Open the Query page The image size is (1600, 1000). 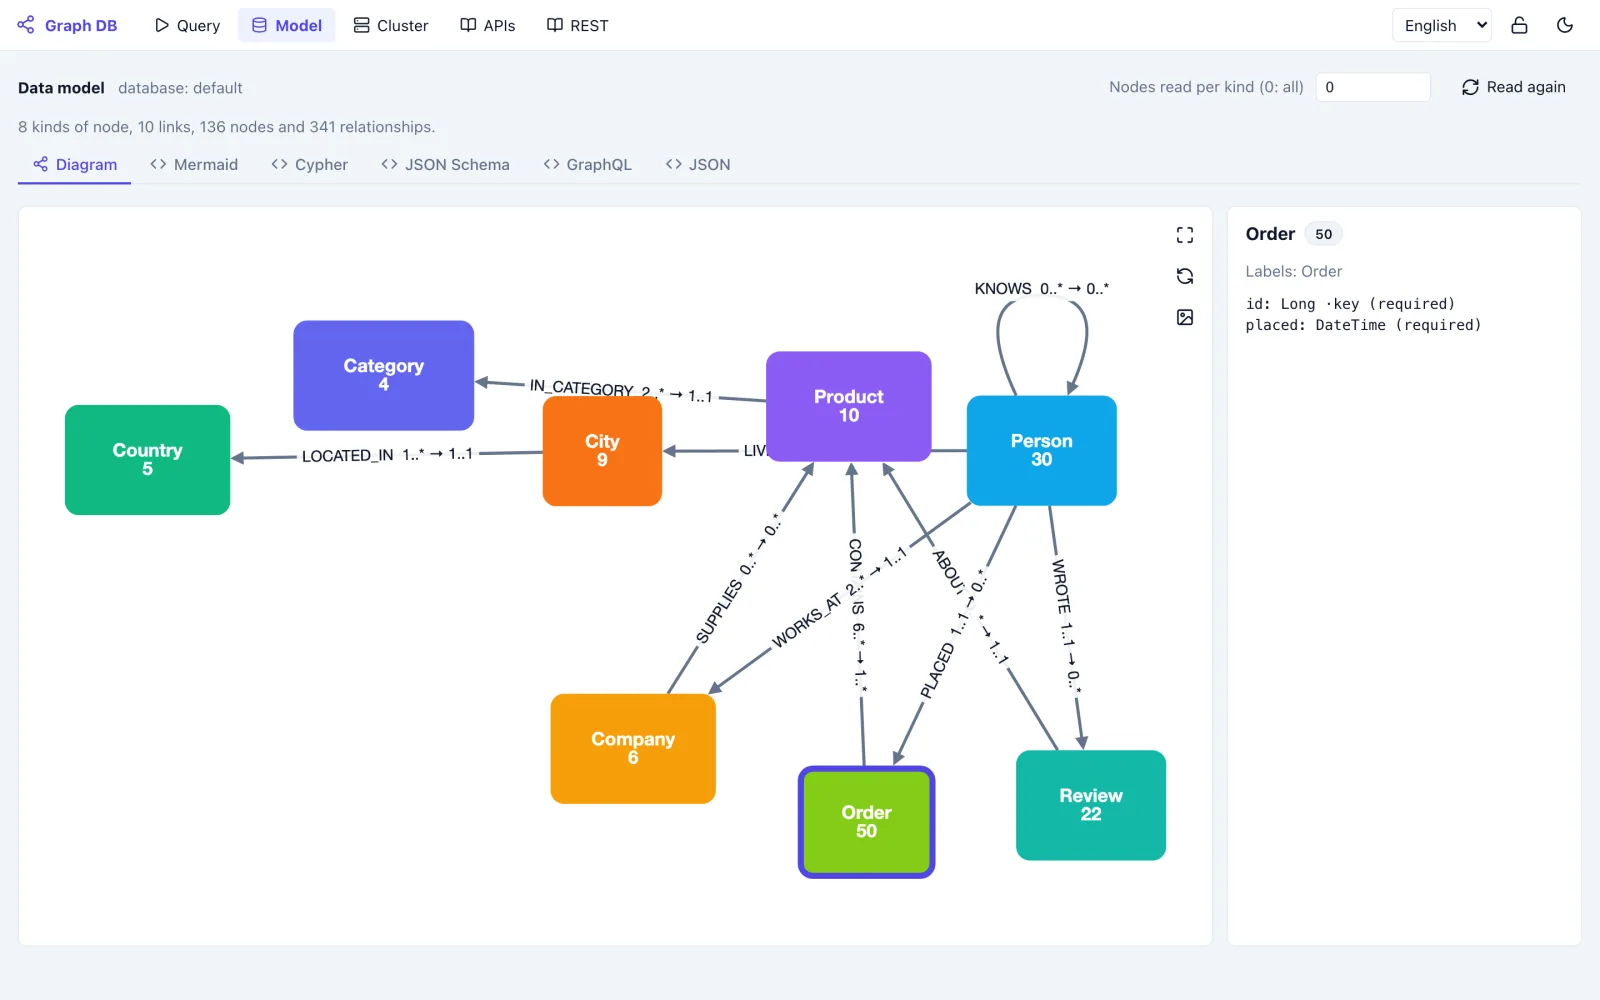(x=187, y=25)
